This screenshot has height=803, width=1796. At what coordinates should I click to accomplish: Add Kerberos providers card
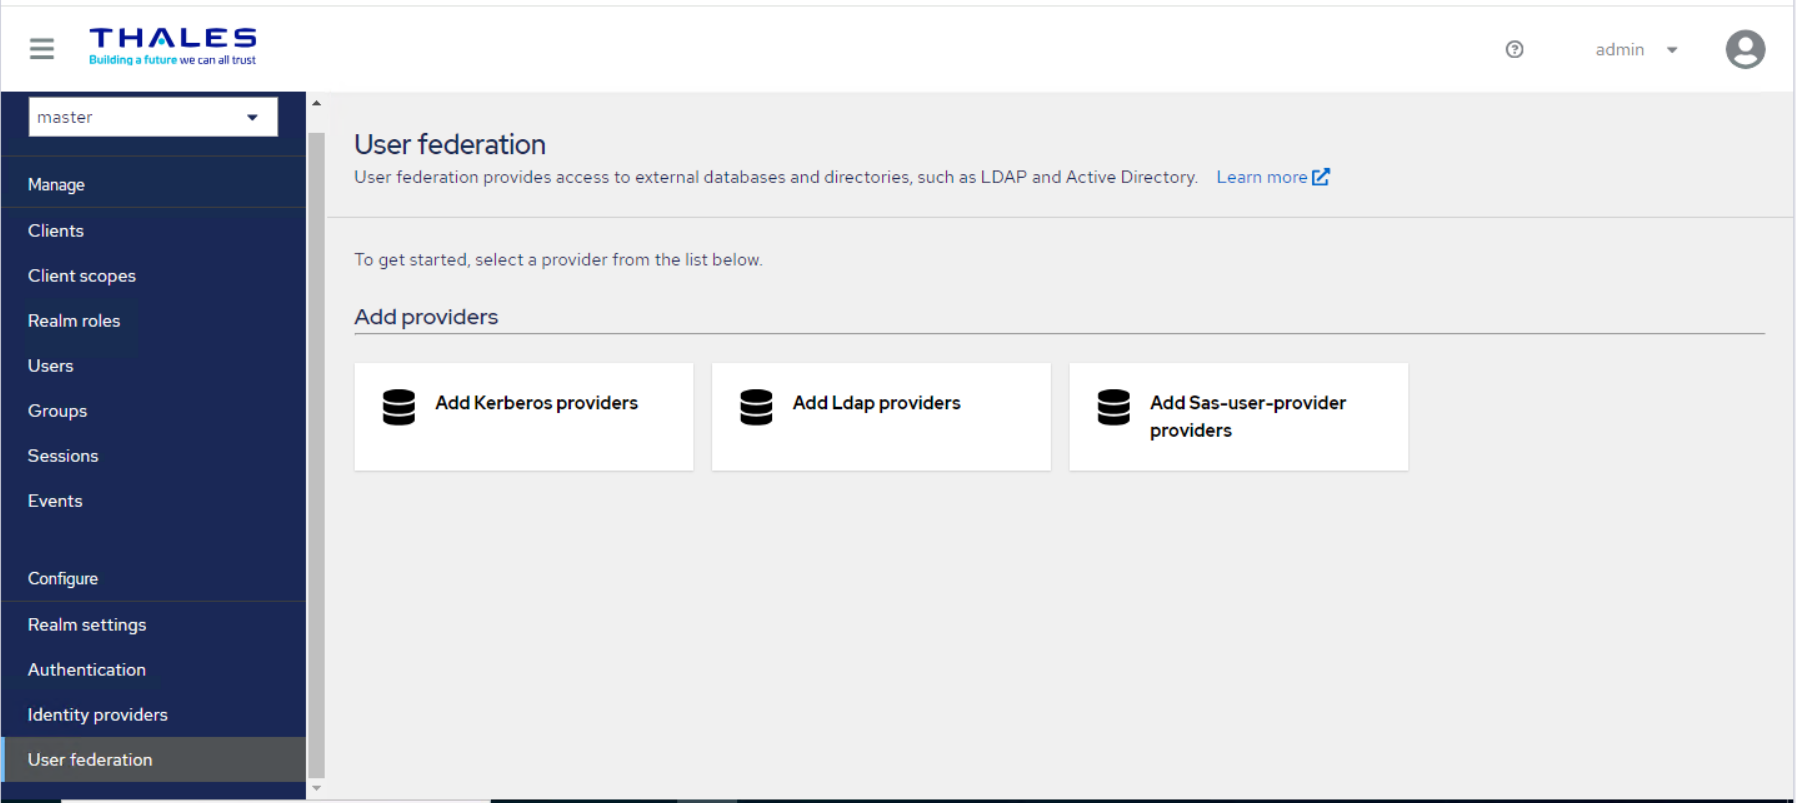pos(524,417)
